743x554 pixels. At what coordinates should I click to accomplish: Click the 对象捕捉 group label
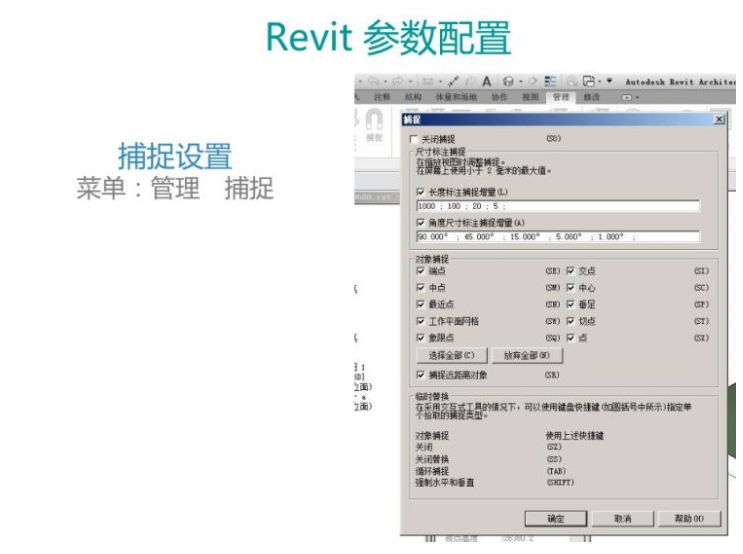(432, 259)
